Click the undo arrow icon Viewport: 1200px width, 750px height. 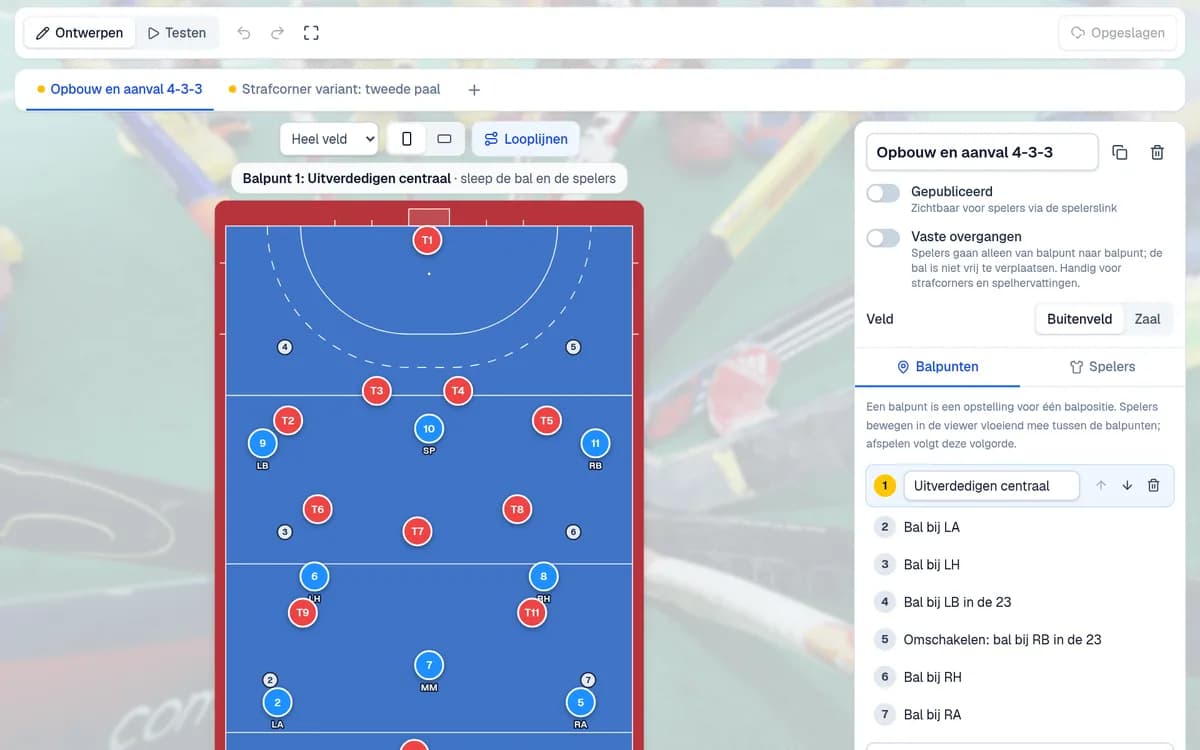point(244,33)
